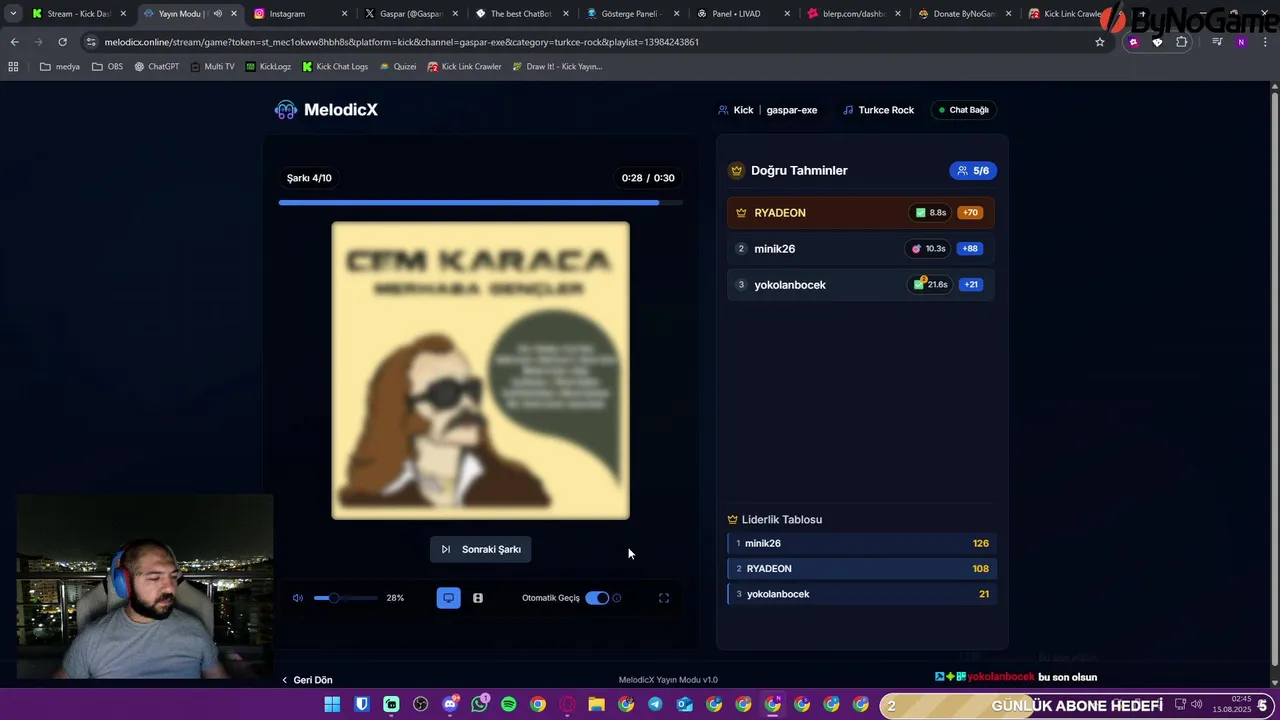Select RYADEON in Doğru Tahminler list
This screenshot has width=1280, height=720.
[861, 213]
